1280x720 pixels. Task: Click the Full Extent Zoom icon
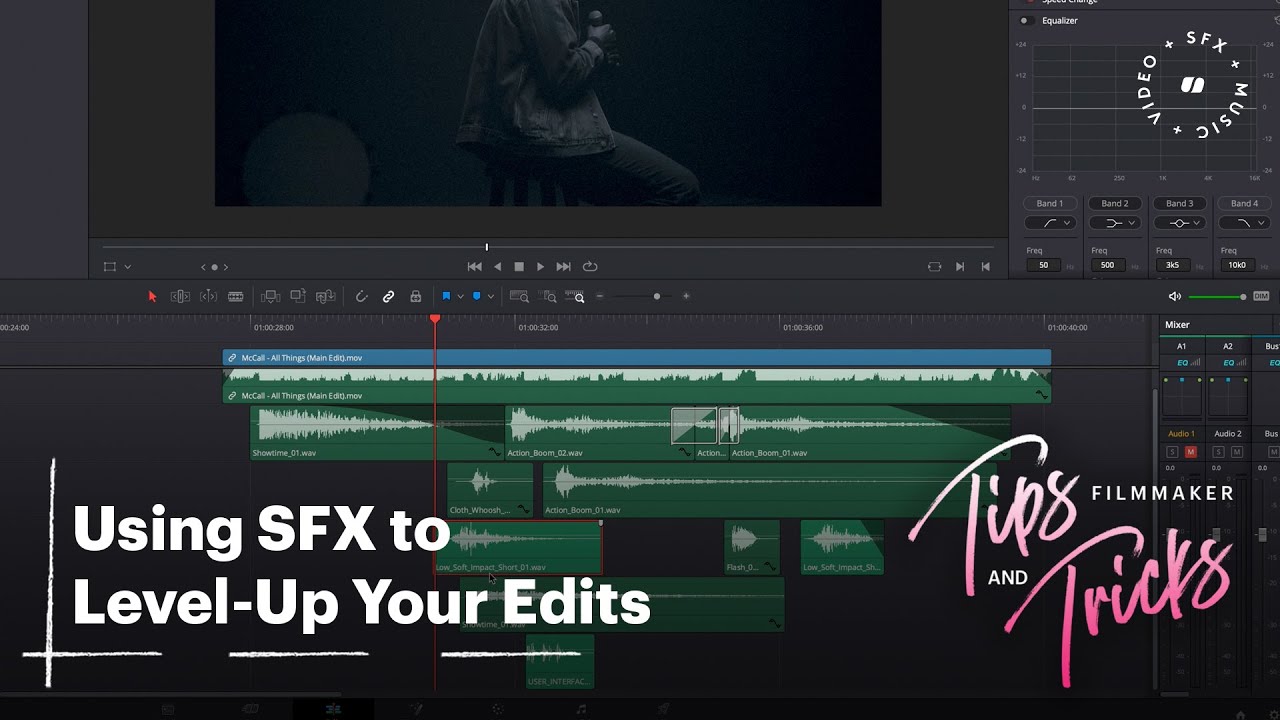[x=519, y=296]
